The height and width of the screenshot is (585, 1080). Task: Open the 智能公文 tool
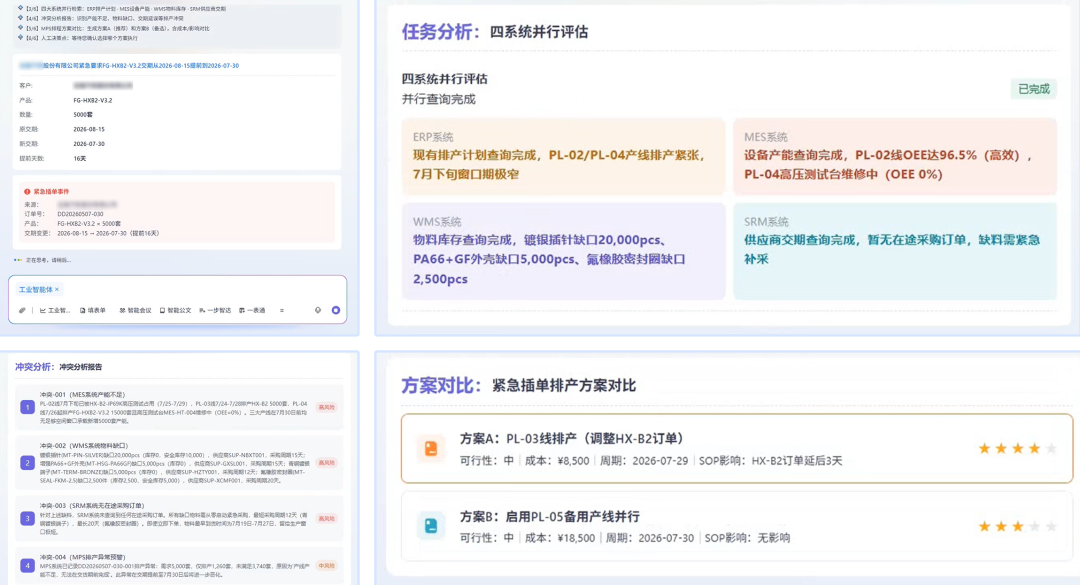tap(176, 310)
